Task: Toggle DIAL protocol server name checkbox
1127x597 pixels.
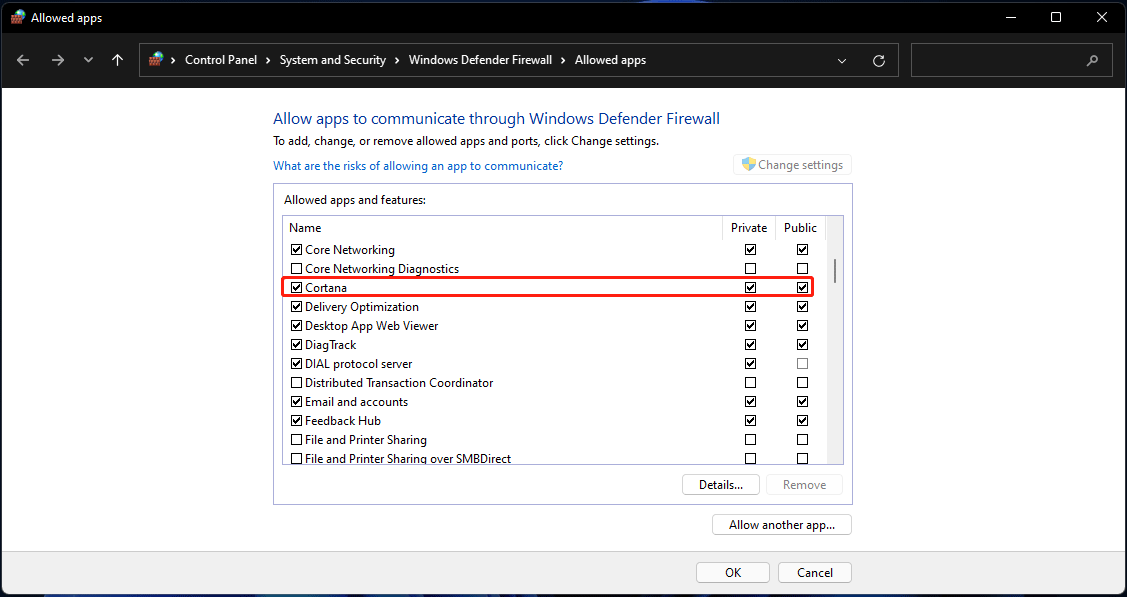Action: coord(296,364)
